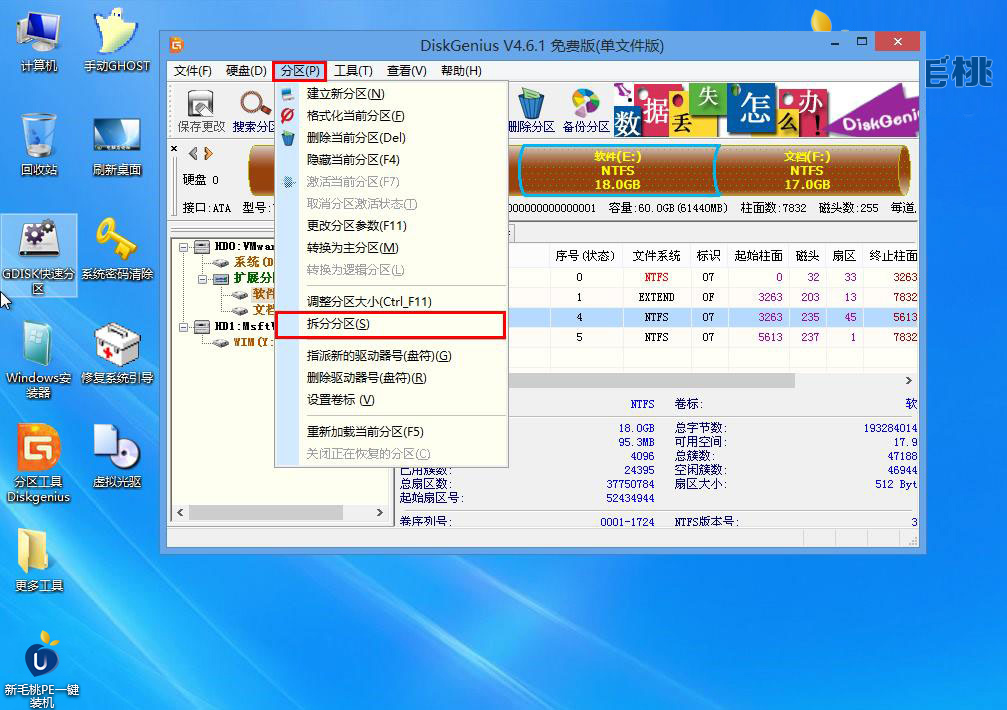Image resolution: width=1007 pixels, height=710 pixels.
Task: Select the EXTEND partition row in table
Action: [x=713, y=297]
